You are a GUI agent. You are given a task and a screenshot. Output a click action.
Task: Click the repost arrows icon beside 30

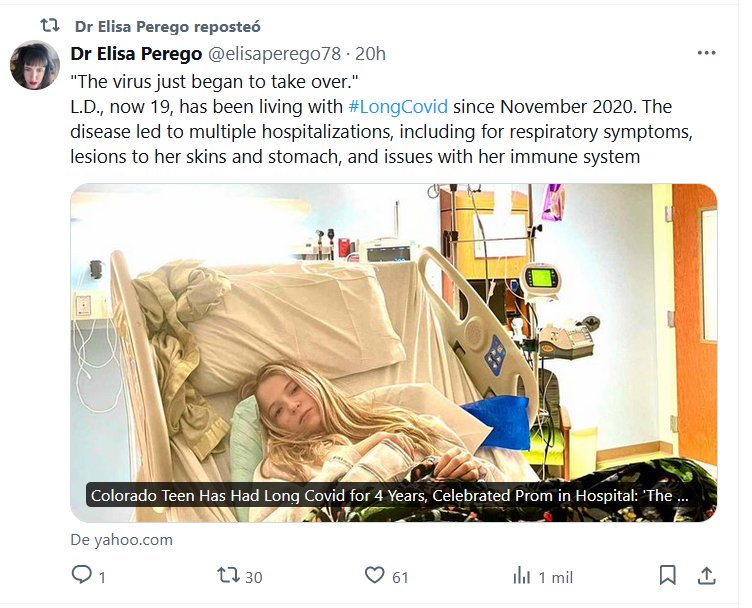(x=228, y=575)
